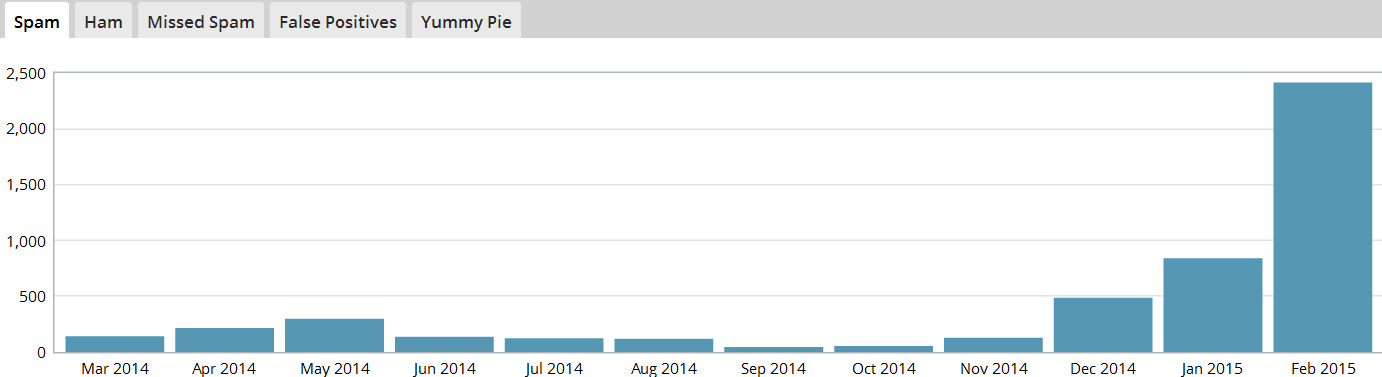This screenshot has height=377, width=1382.
Task: Click the Jul 2014 bar
Action: (554, 345)
